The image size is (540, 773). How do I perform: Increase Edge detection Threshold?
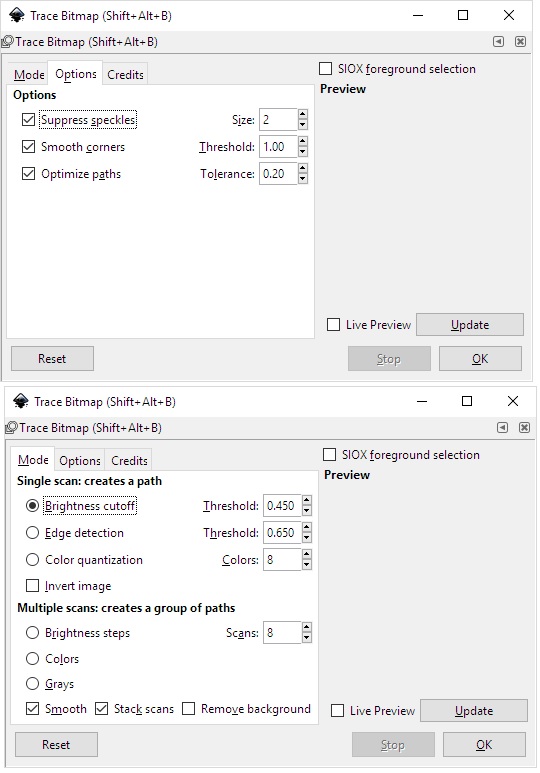tap(307, 527)
